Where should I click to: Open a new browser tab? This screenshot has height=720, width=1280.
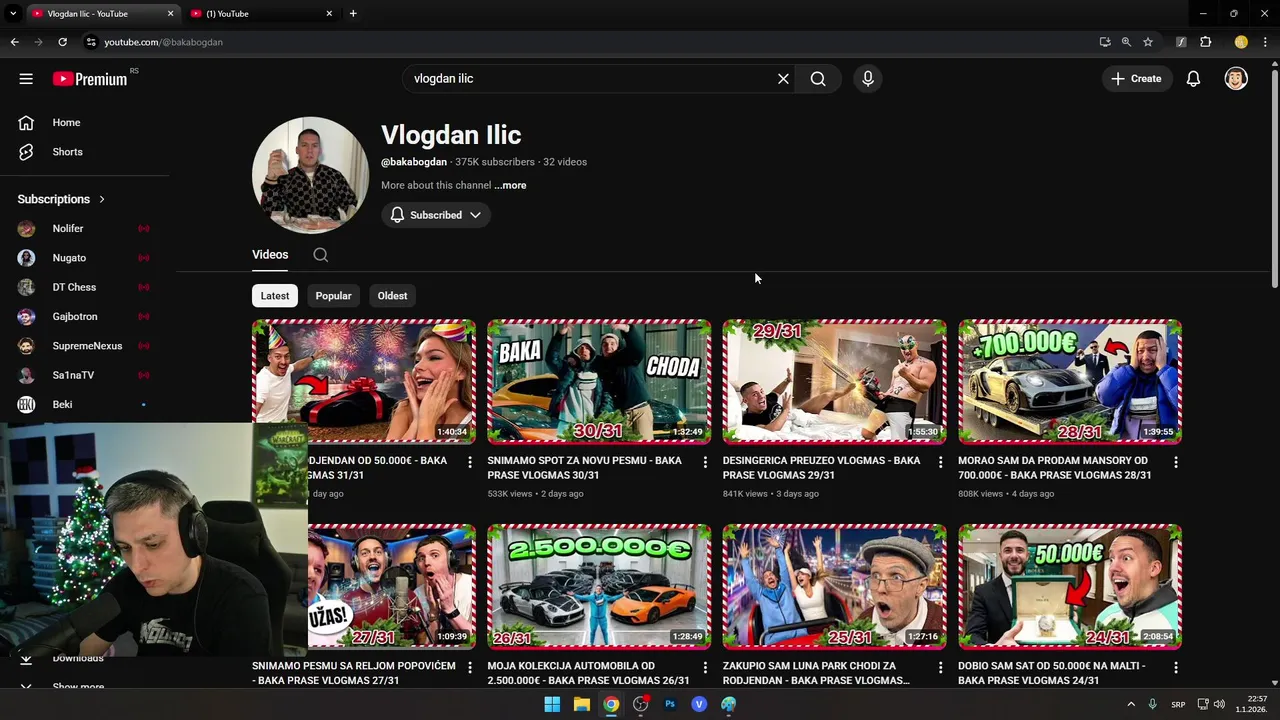pos(353,14)
